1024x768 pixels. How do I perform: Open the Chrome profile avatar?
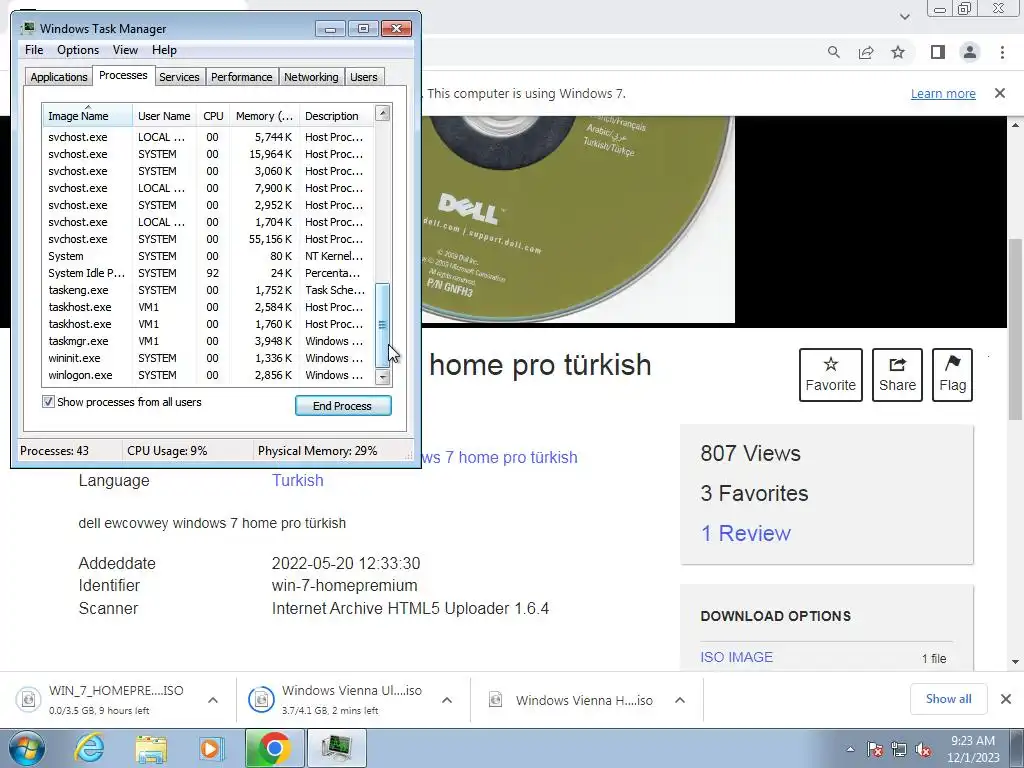970,52
